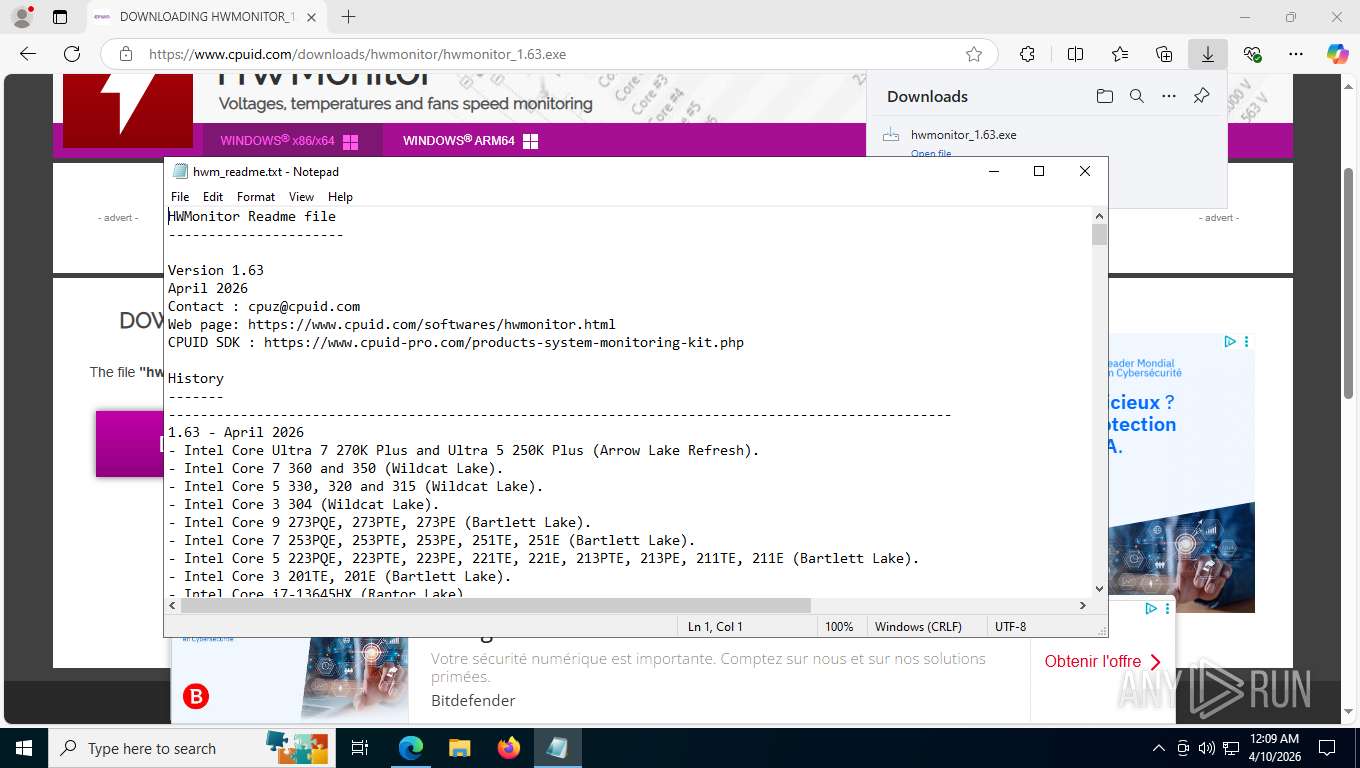1360x768 pixels.
Task: Open the Notepad Format menu
Action: click(256, 197)
